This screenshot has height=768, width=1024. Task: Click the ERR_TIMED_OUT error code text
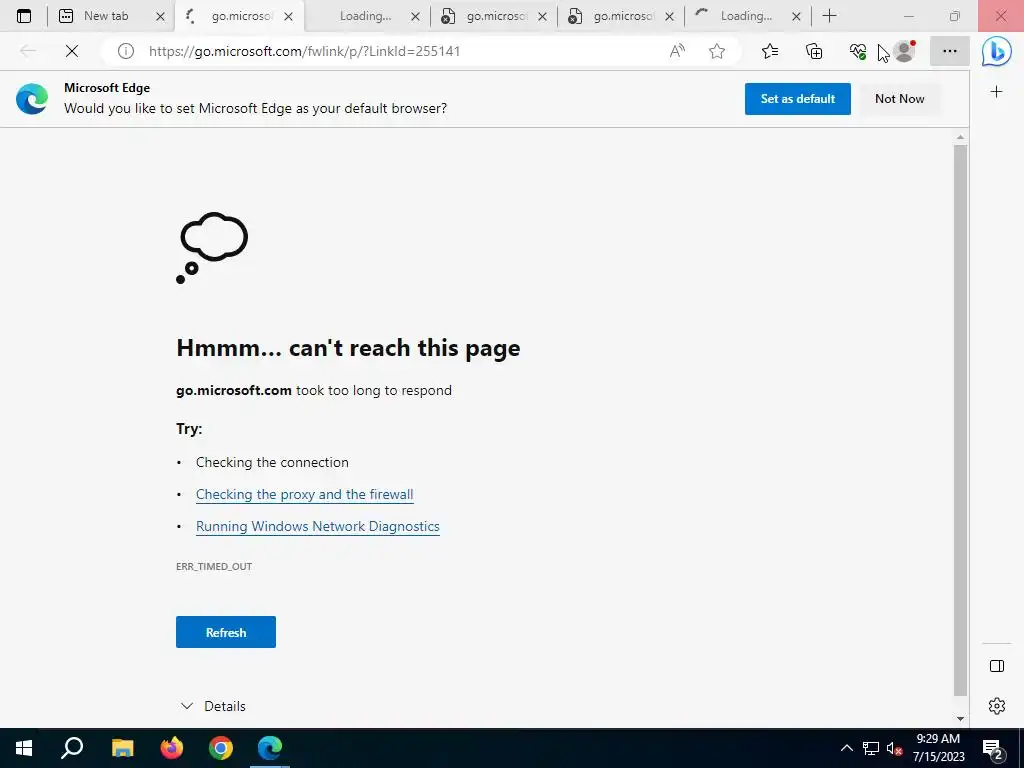[x=214, y=566]
